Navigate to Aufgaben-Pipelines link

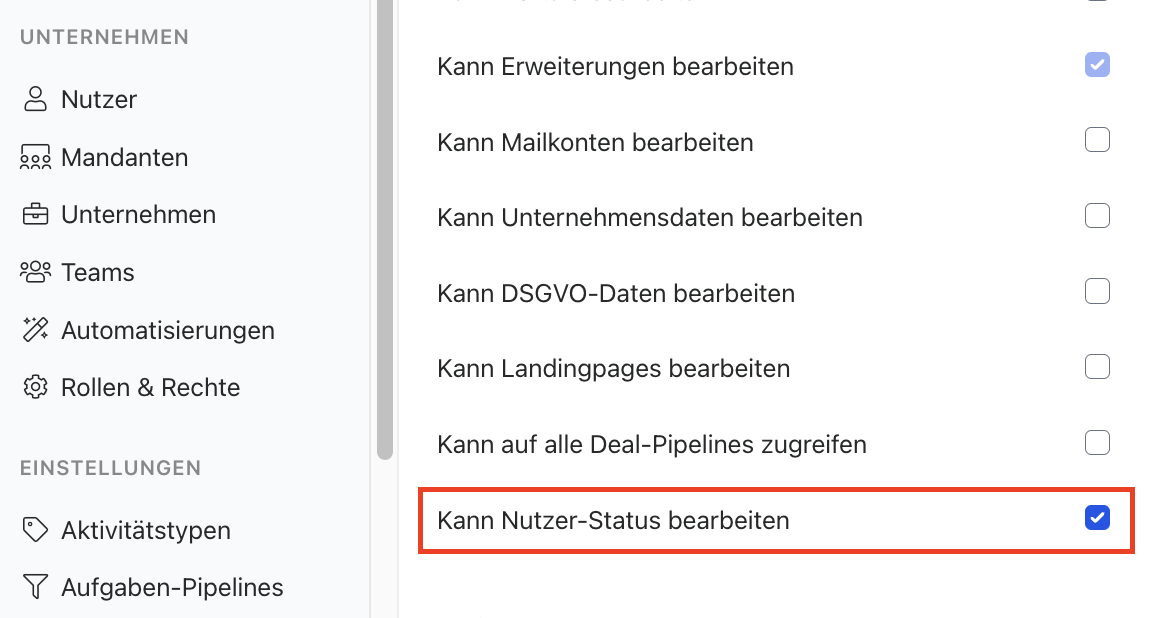172,587
